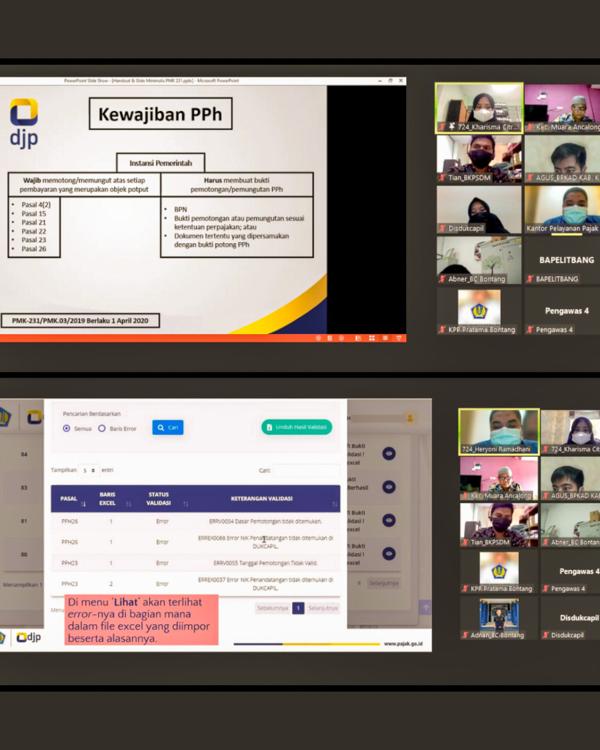The width and height of the screenshot is (600, 750).
Task: Sort table by PASAL column header
Action: point(69,498)
